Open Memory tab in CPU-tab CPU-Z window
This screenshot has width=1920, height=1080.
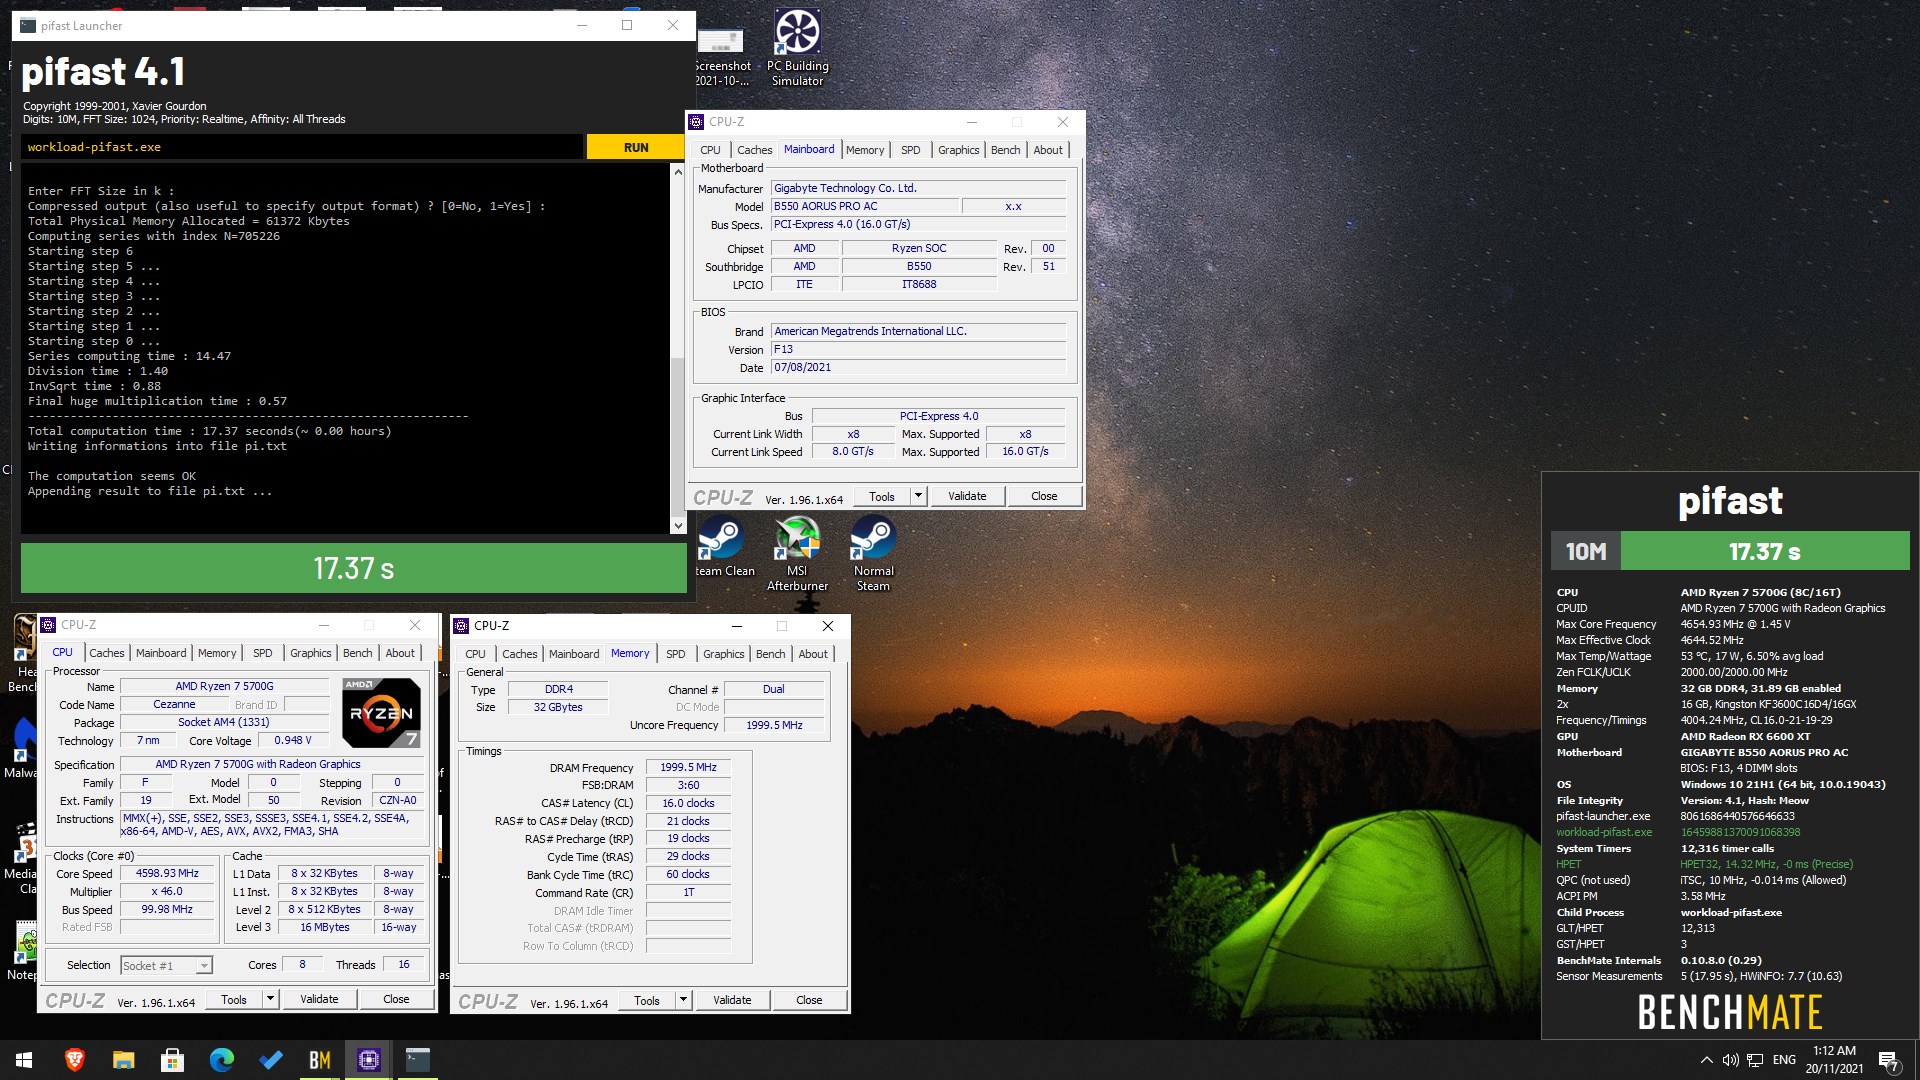(217, 653)
